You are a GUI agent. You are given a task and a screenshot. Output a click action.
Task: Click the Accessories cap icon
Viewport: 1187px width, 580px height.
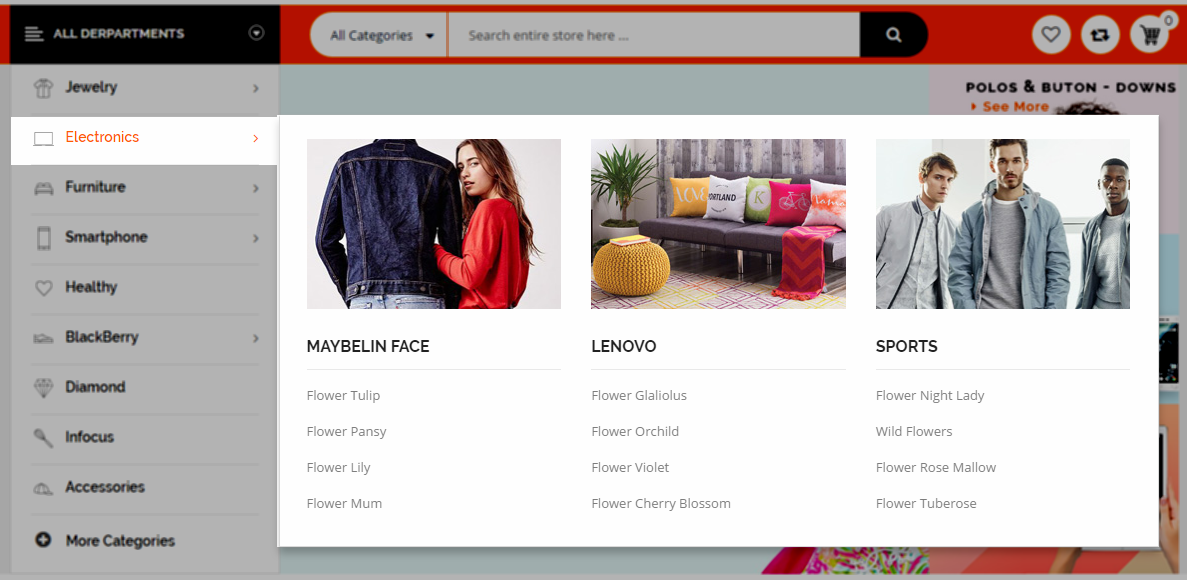click(x=43, y=489)
